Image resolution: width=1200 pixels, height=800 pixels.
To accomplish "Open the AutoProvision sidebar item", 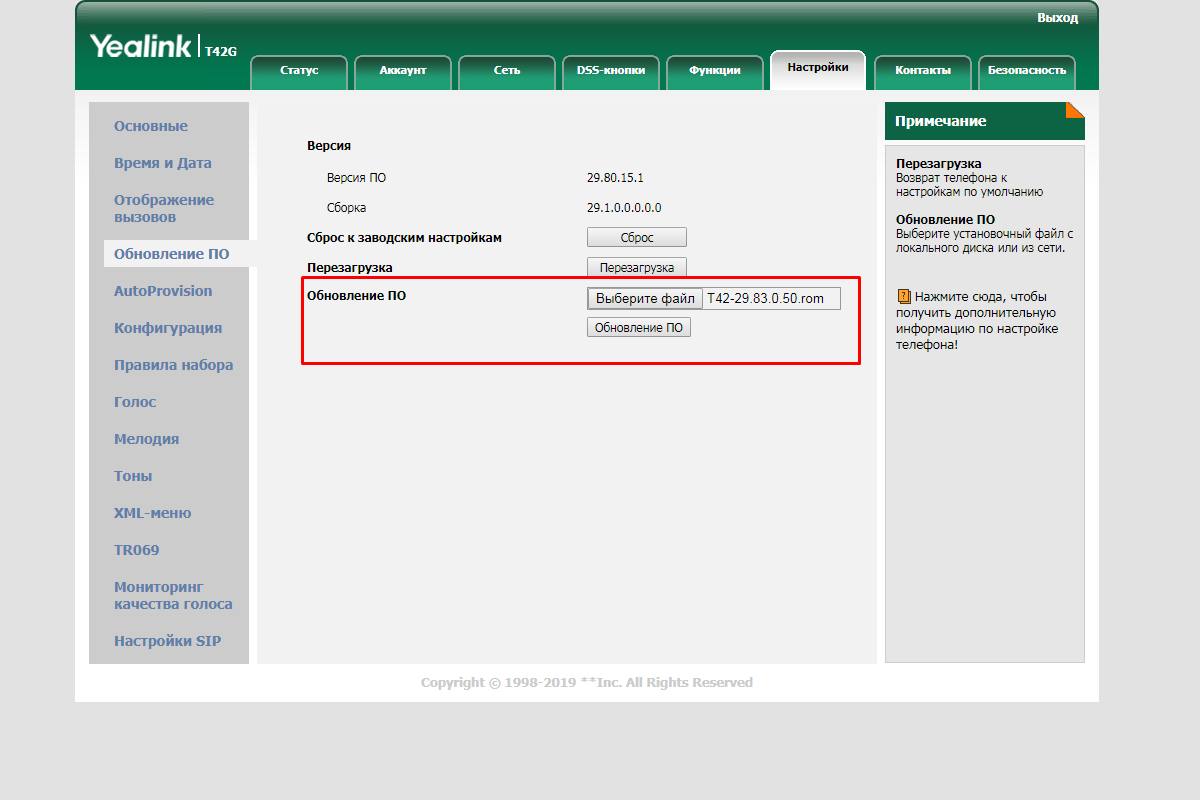I will [x=163, y=291].
